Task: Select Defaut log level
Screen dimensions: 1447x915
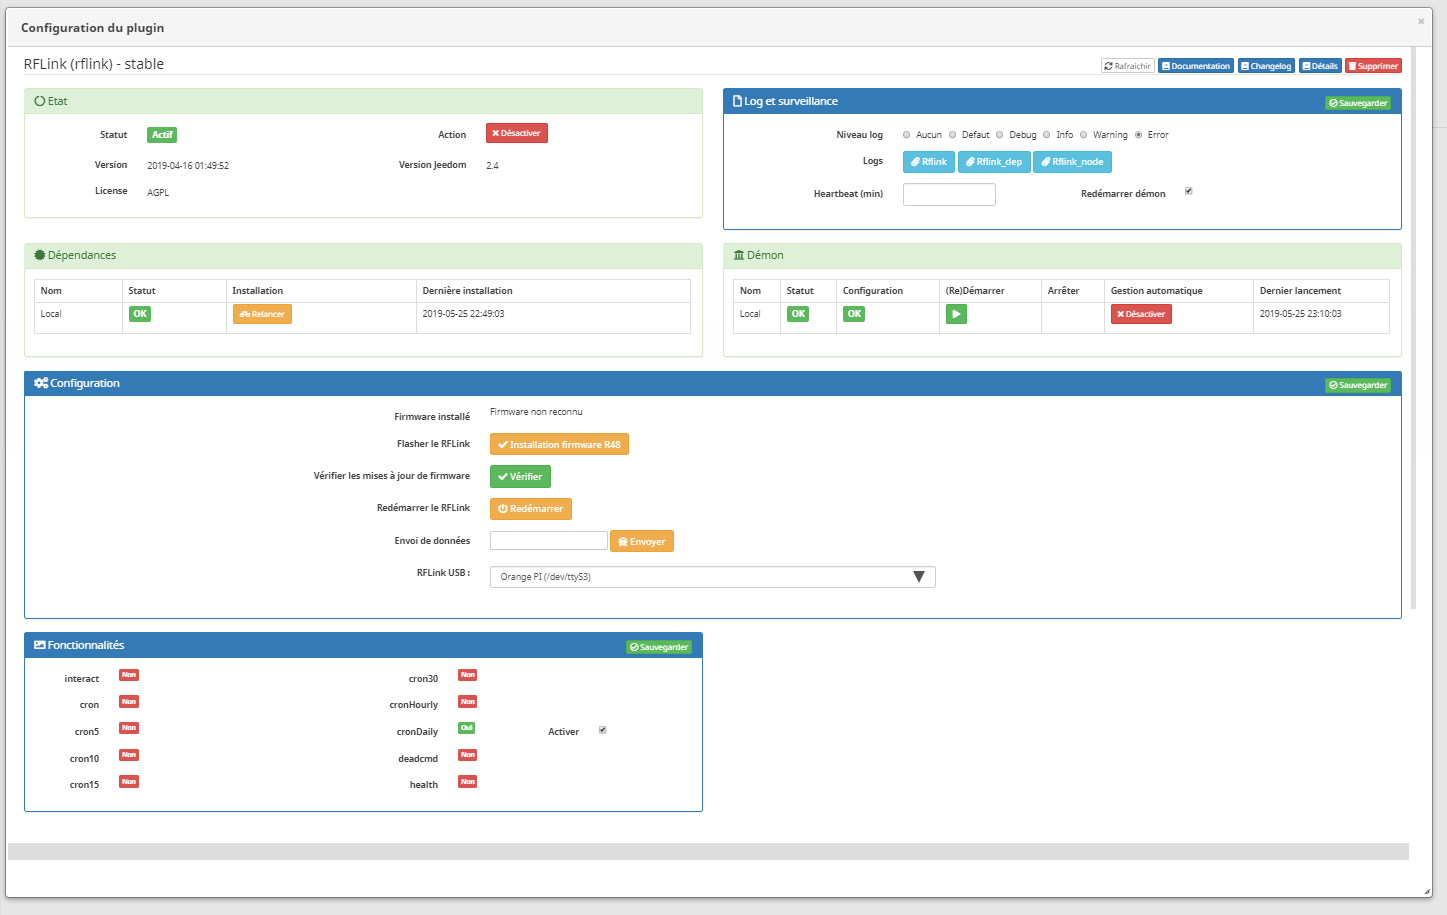Action: click(x=952, y=135)
